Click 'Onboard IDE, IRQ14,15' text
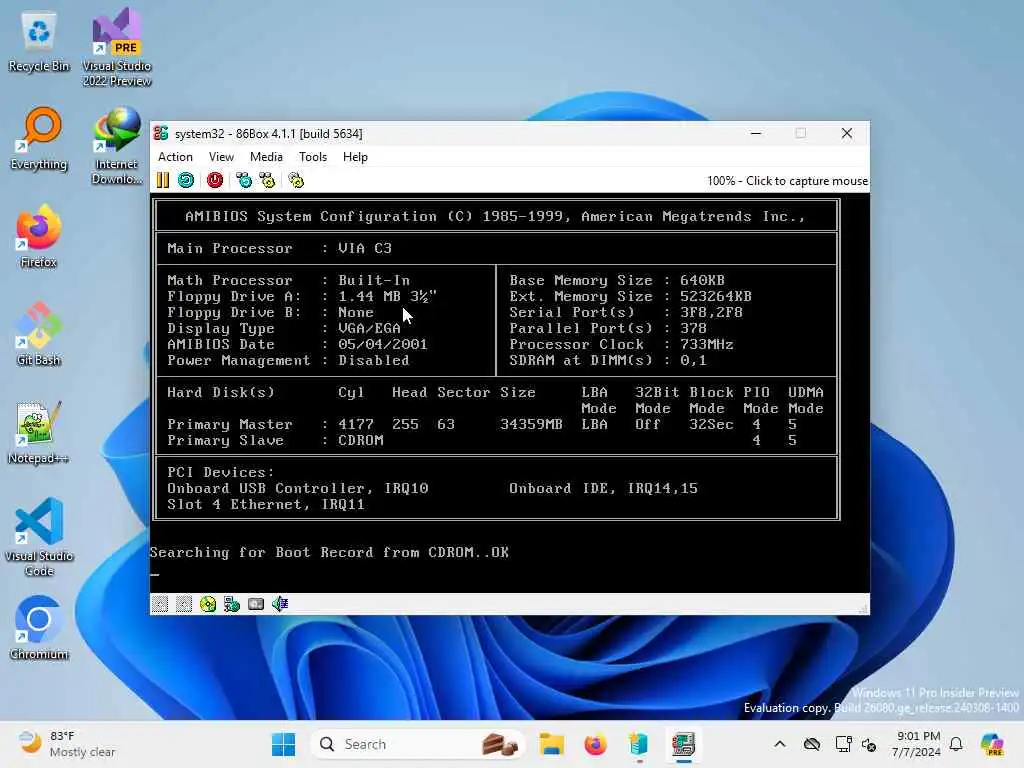Image resolution: width=1024 pixels, height=768 pixels. tap(603, 488)
